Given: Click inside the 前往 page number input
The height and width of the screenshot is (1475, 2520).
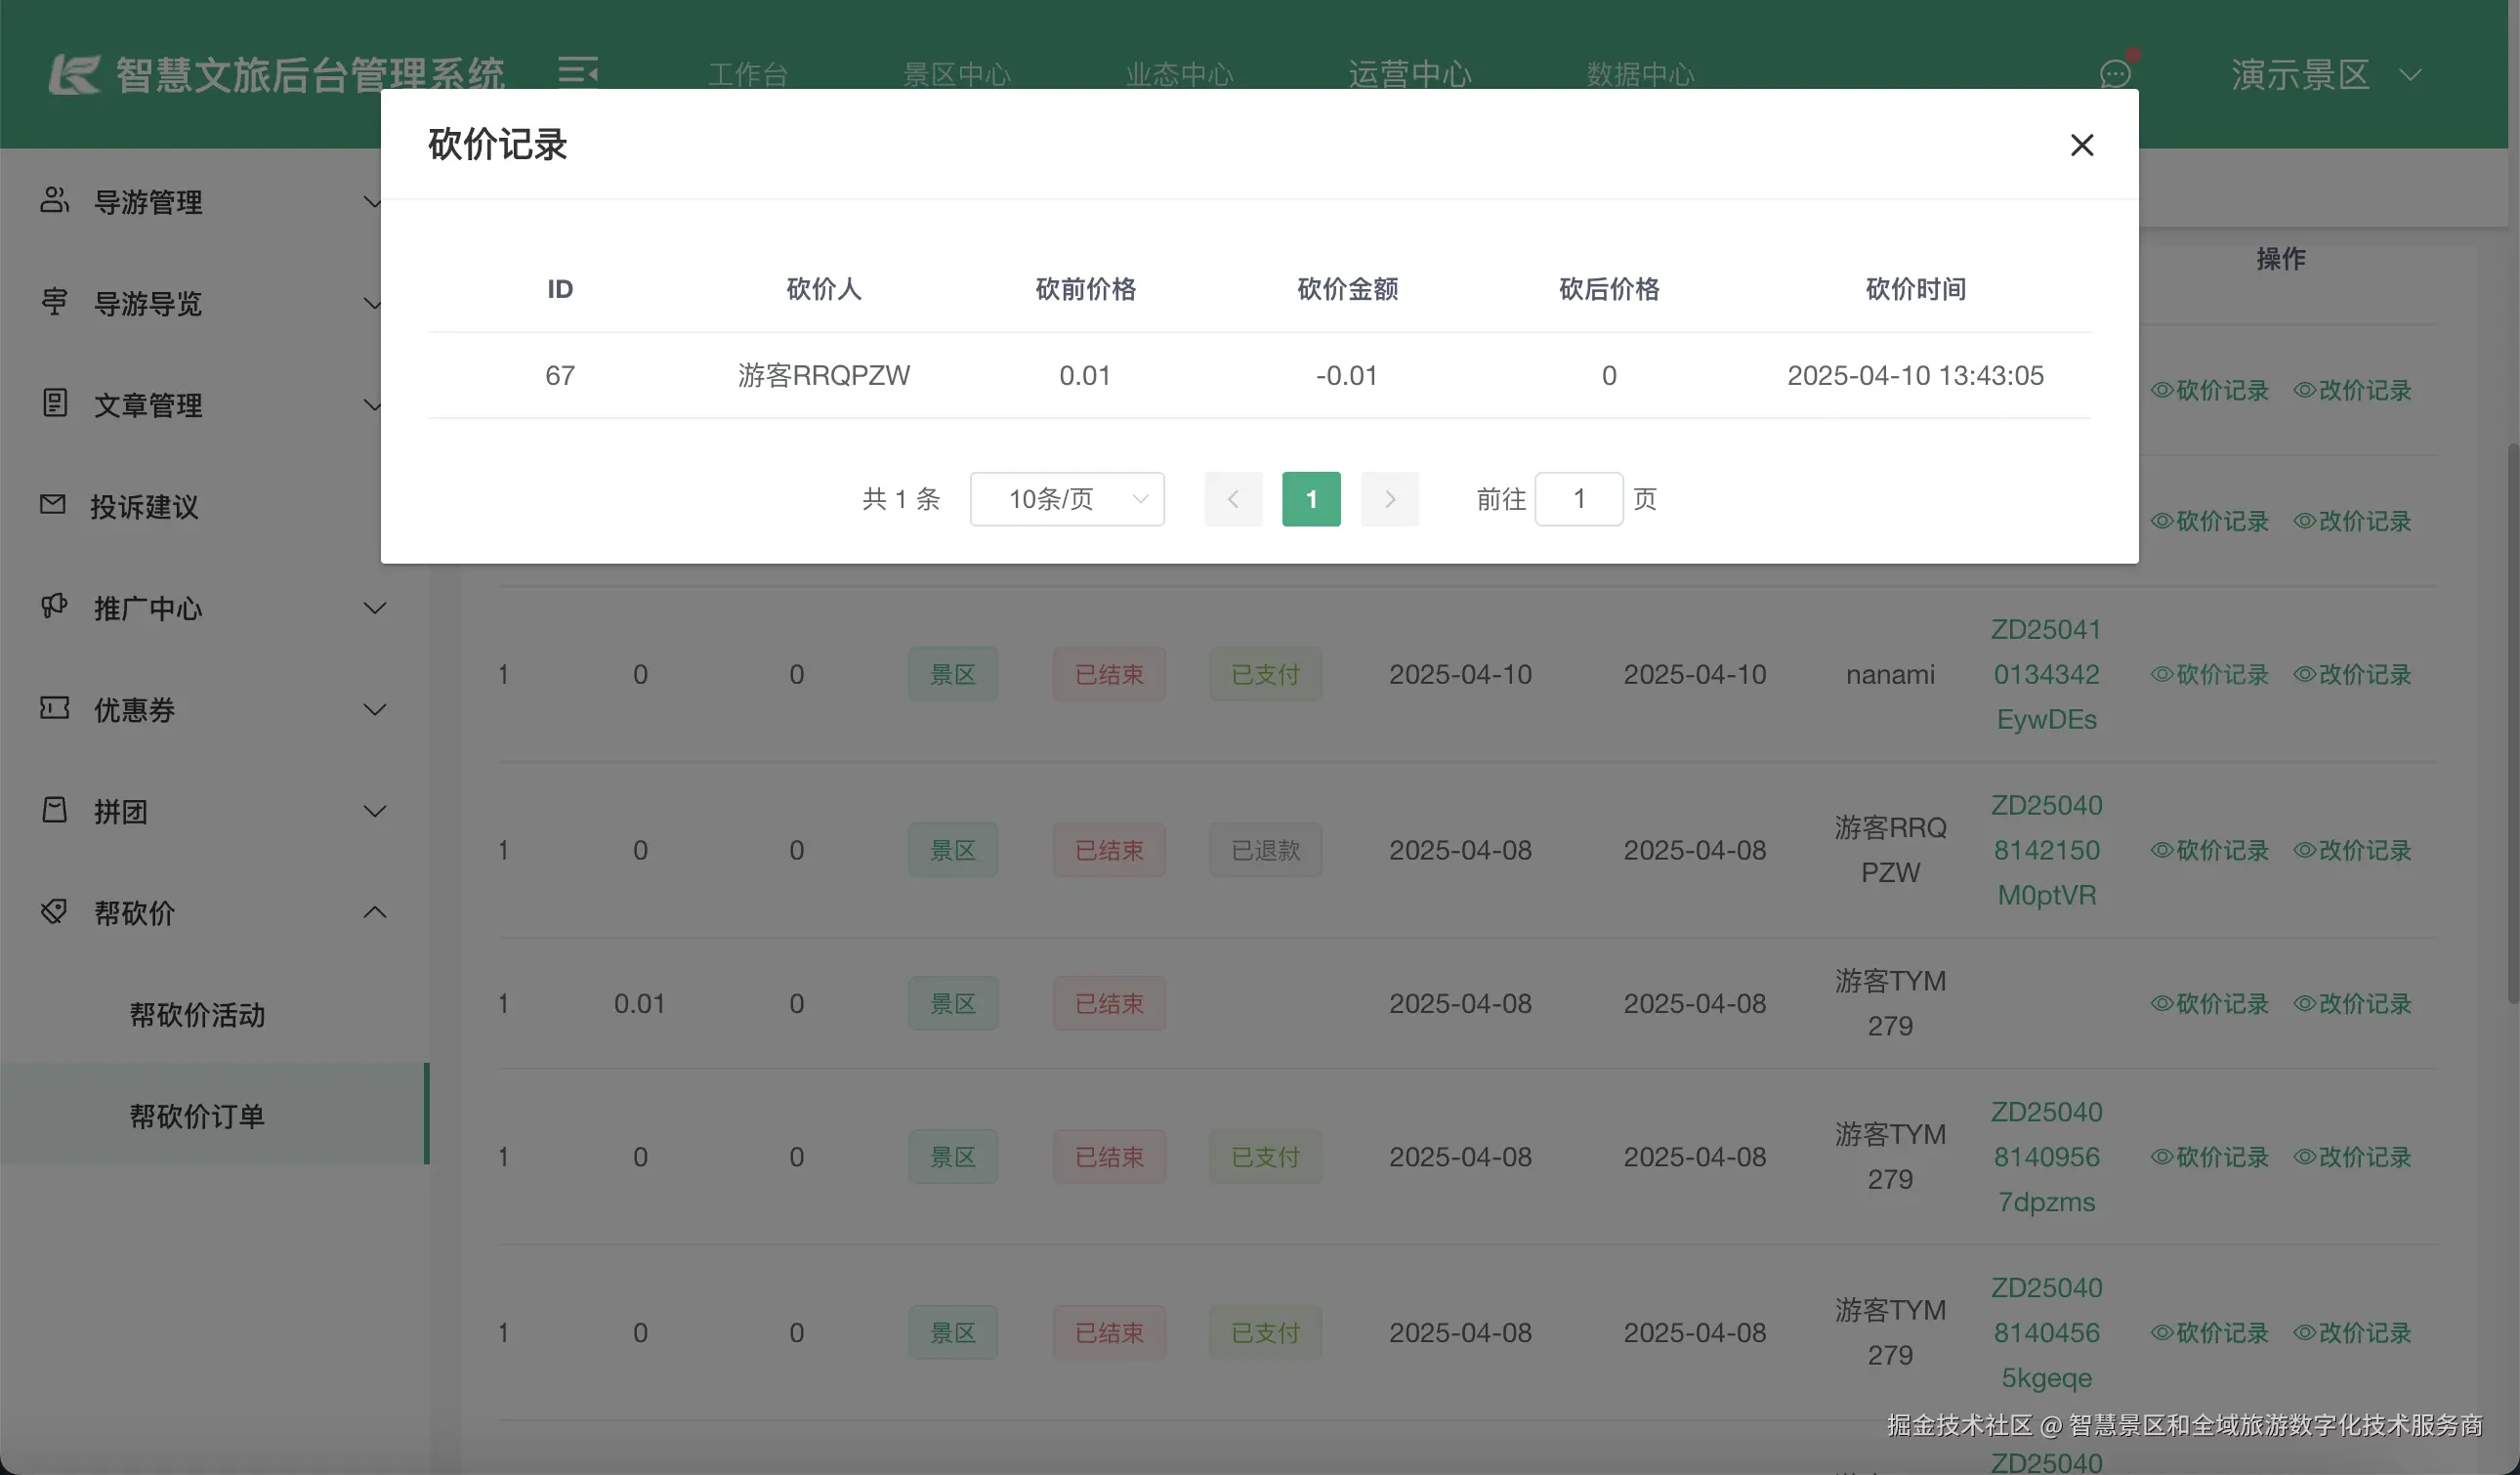Looking at the screenshot, I should coord(1578,499).
